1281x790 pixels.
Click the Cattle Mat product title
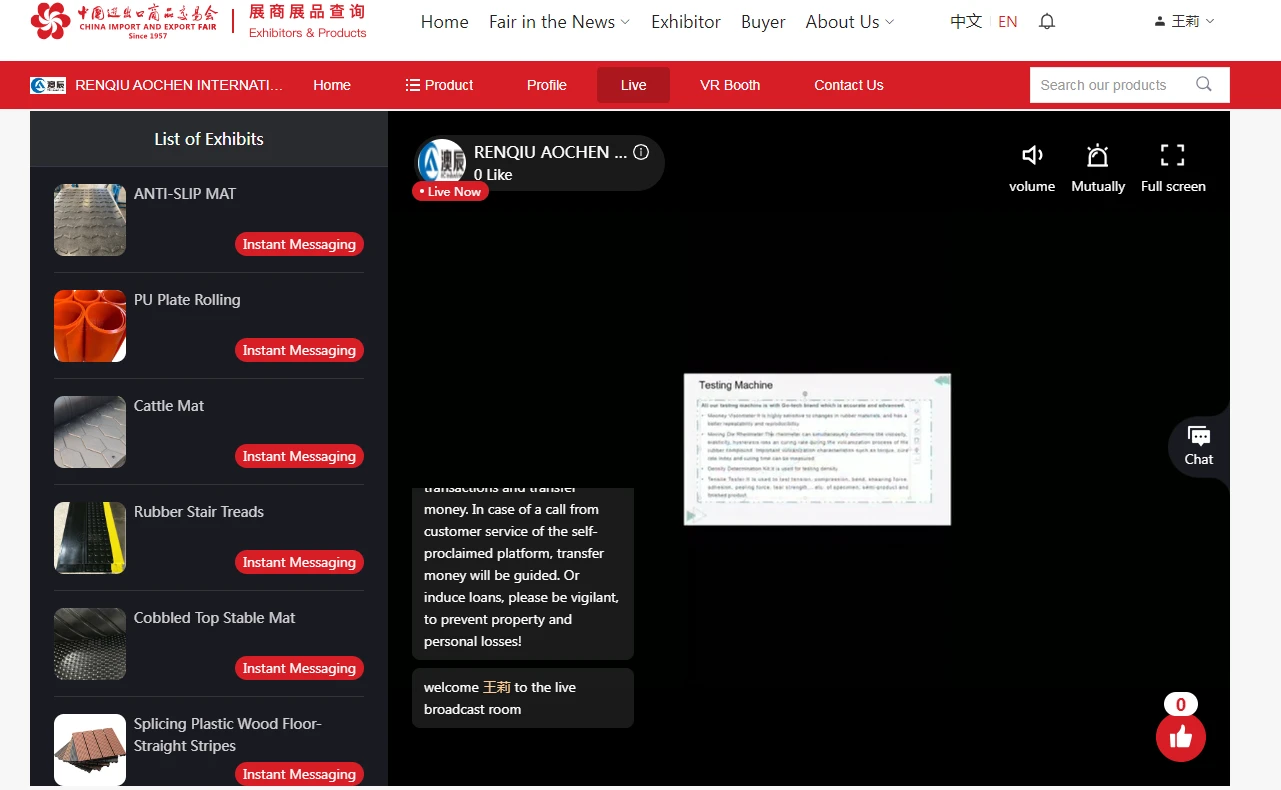(169, 406)
